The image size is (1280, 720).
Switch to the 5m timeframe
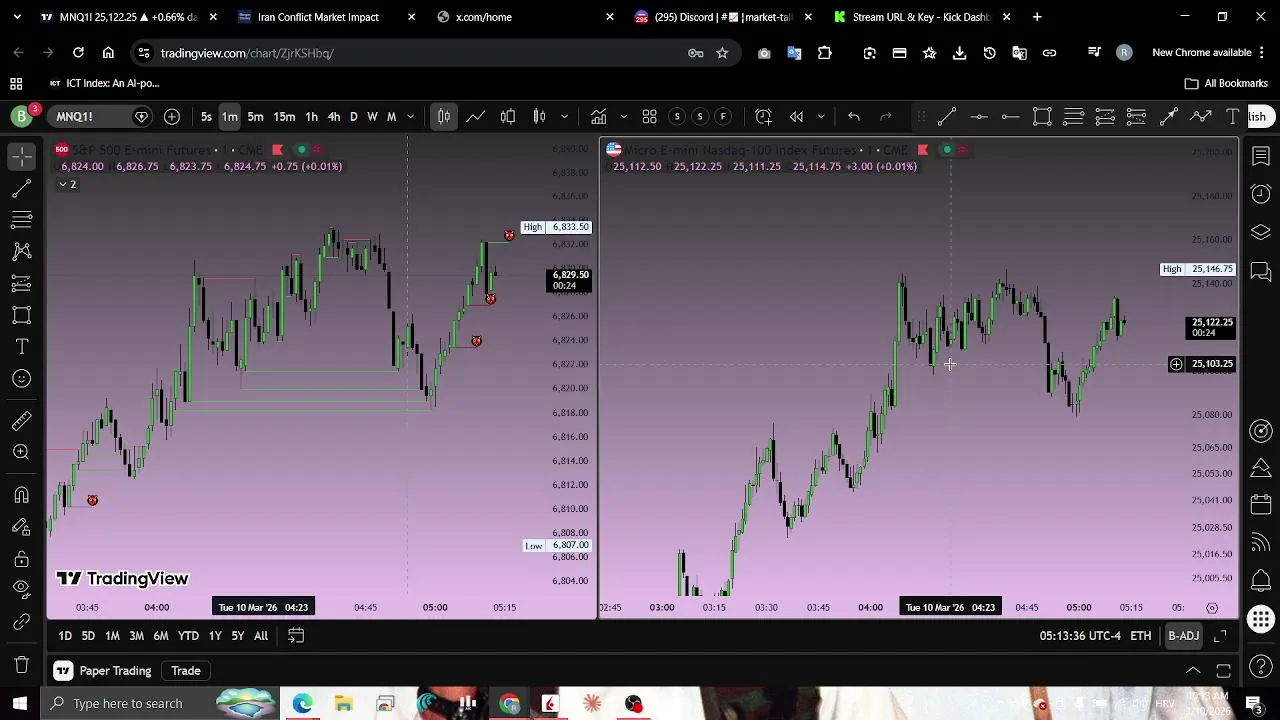pos(255,117)
